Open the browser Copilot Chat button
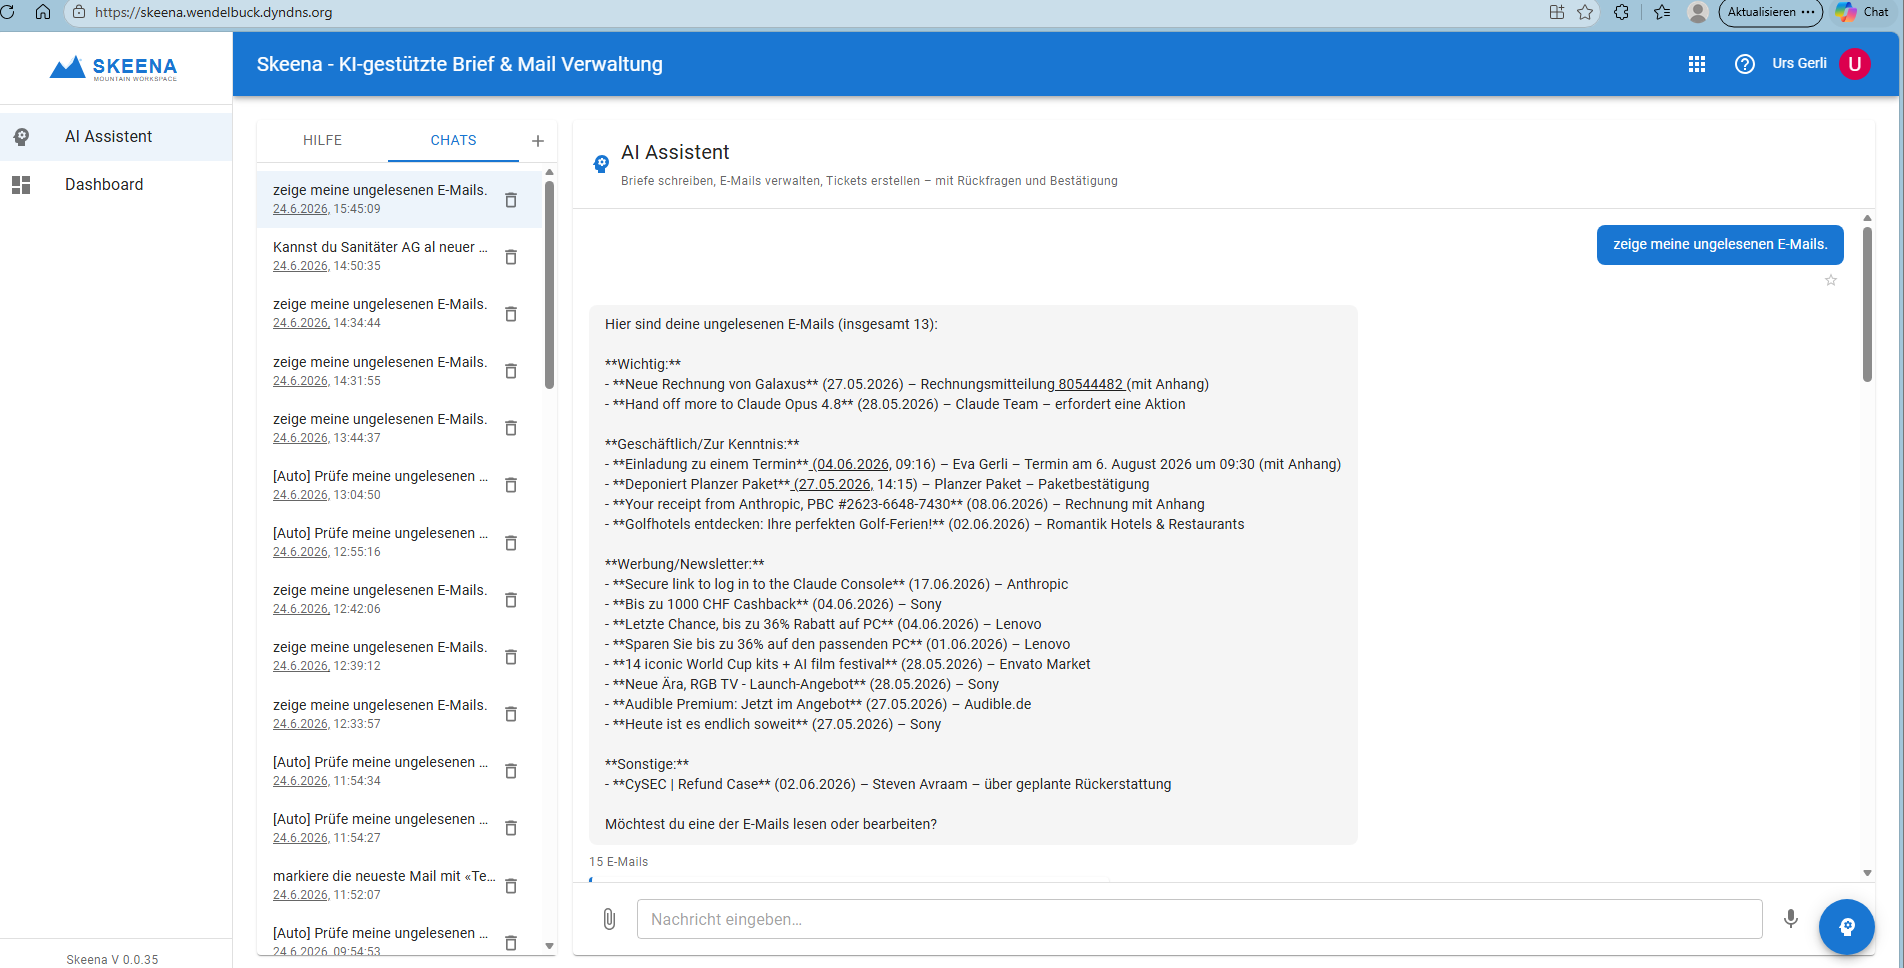The image size is (1904, 968). [x=1863, y=12]
